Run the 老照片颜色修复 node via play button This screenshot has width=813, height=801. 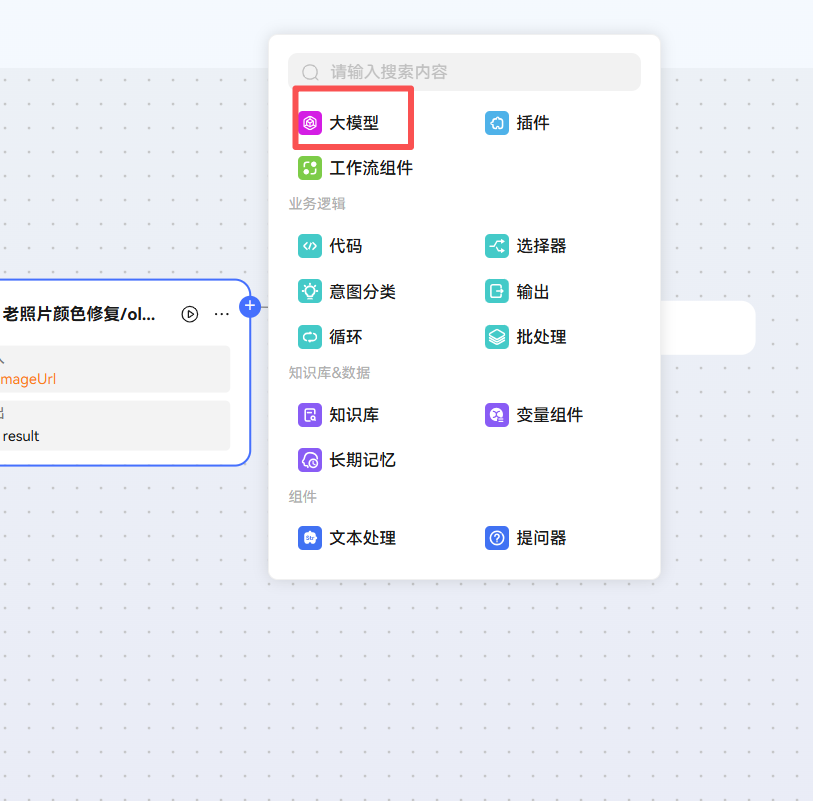tap(189, 313)
